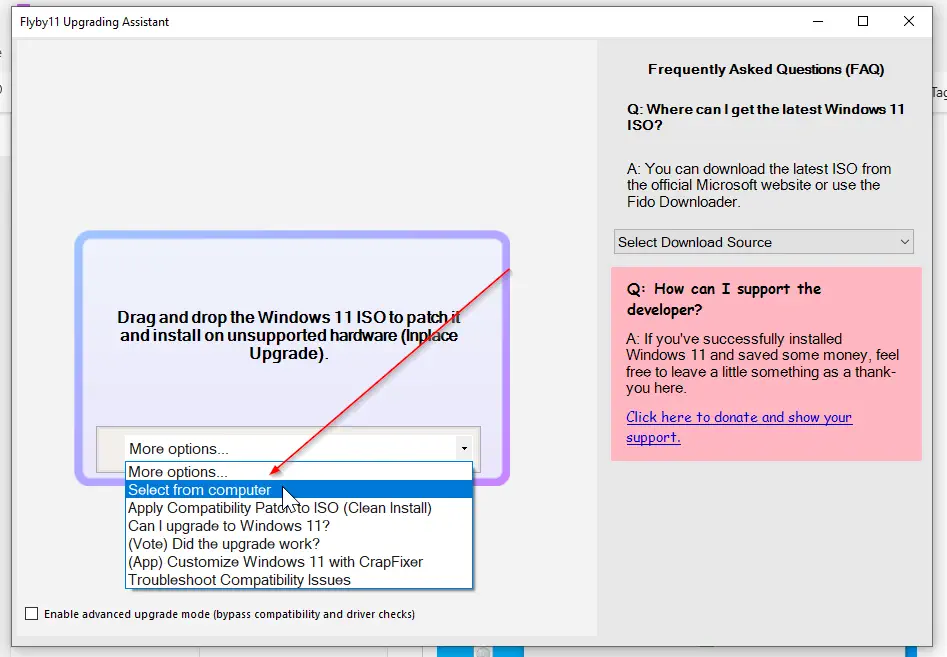The height and width of the screenshot is (657, 947).
Task: Pick 'Apply Compatibility Patch to ISO (Clean Install)'
Action: point(299,508)
